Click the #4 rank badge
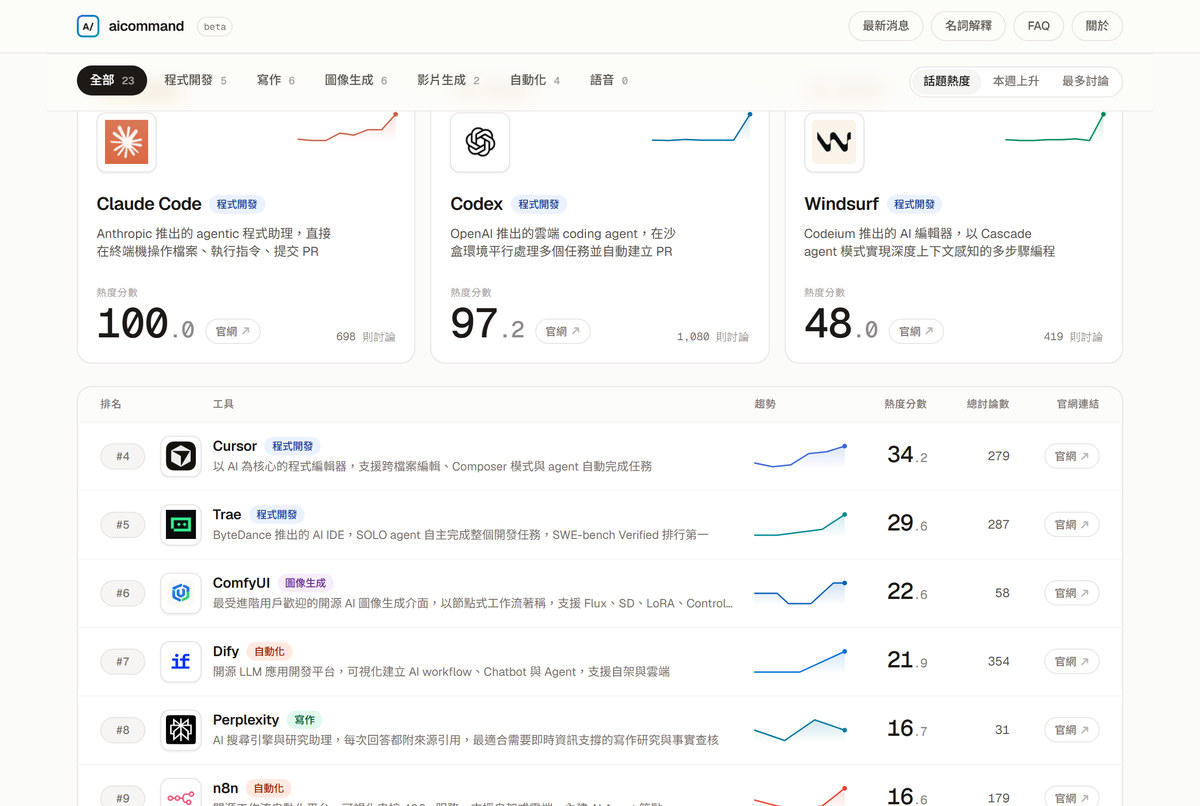The image size is (1200, 806). pyautogui.click(x=123, y=456)
